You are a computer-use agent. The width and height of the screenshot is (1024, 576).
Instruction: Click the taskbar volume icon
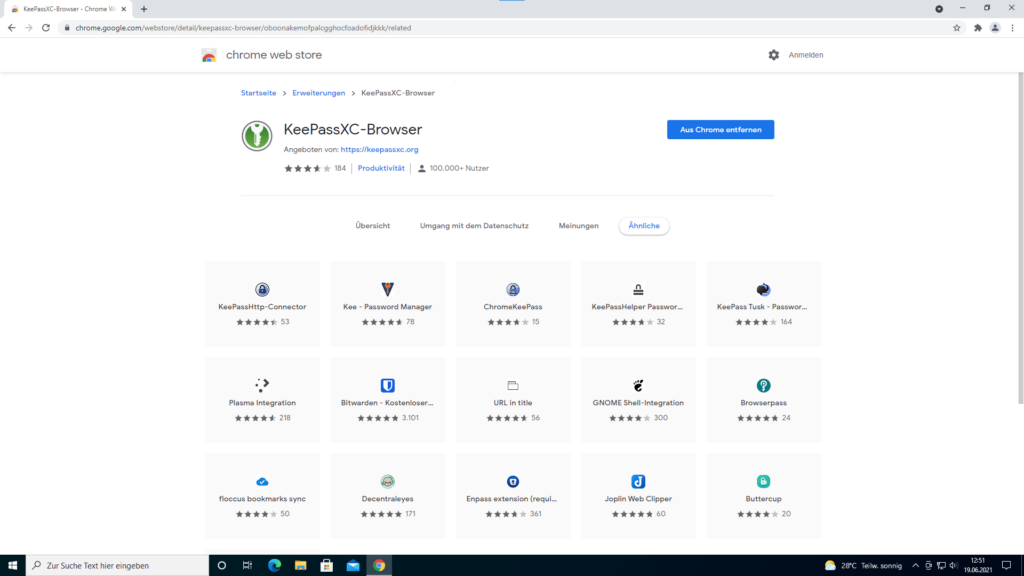[953, 566]
